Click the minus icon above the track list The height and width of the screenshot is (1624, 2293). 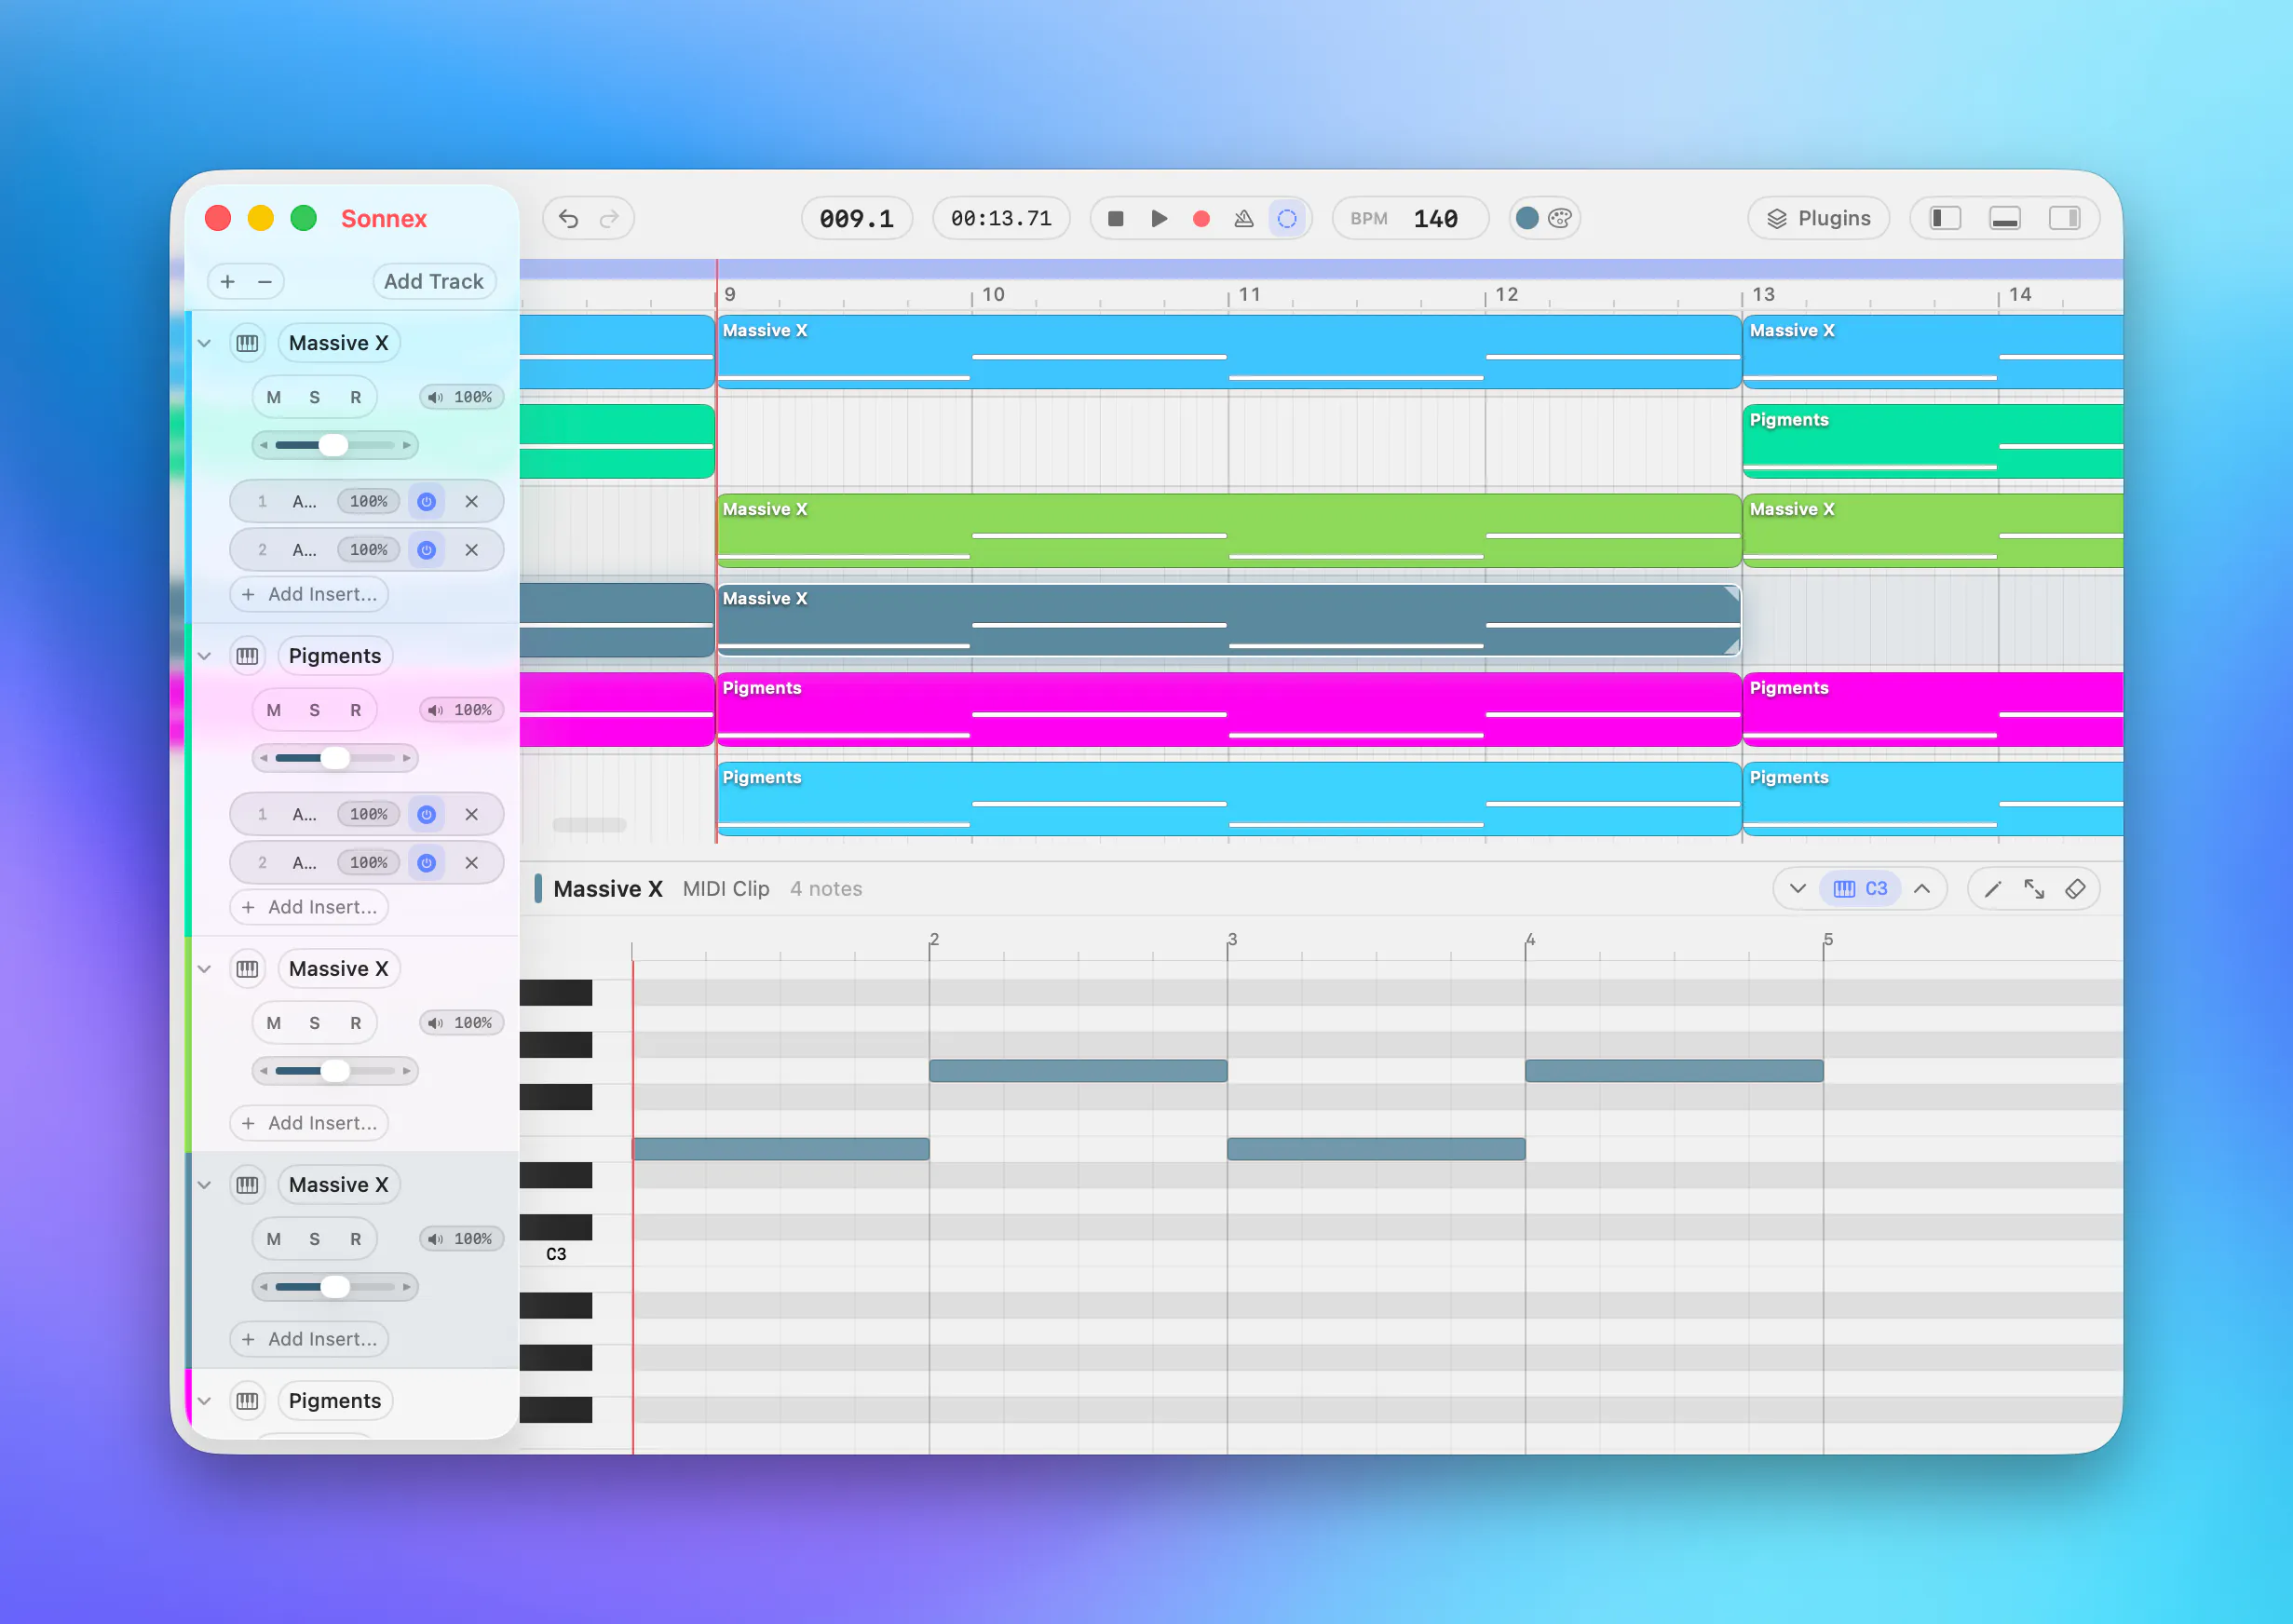(x=265, y=282)
